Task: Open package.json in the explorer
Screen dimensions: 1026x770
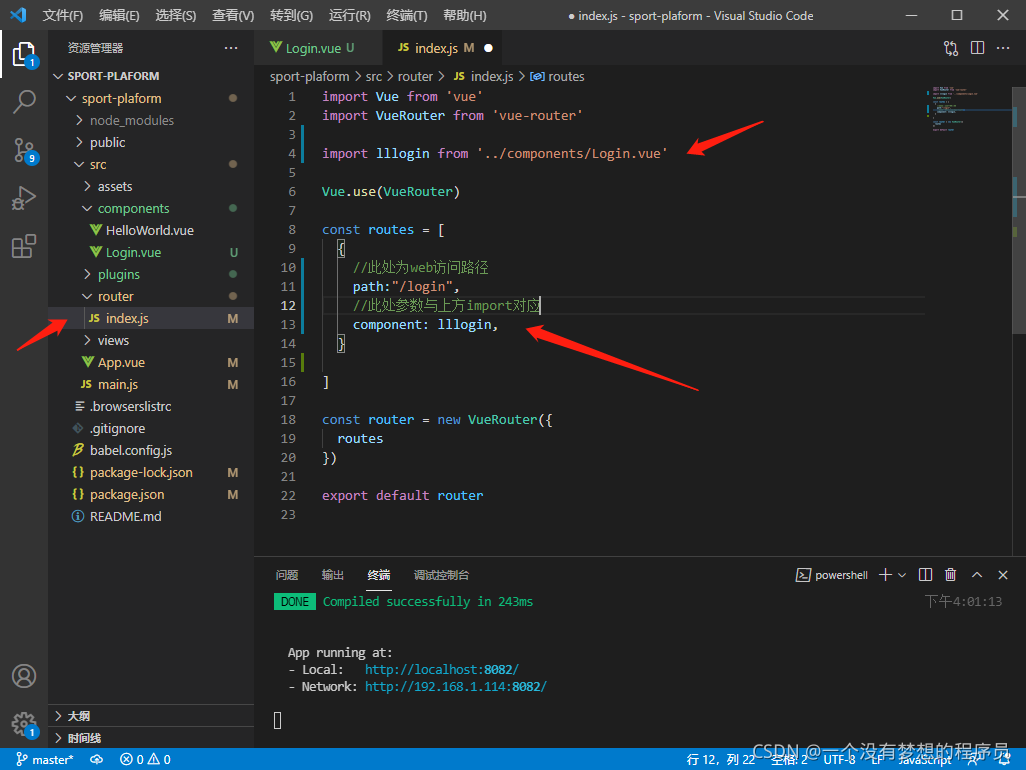Action: pyautogui.click(x=127, y=495)
